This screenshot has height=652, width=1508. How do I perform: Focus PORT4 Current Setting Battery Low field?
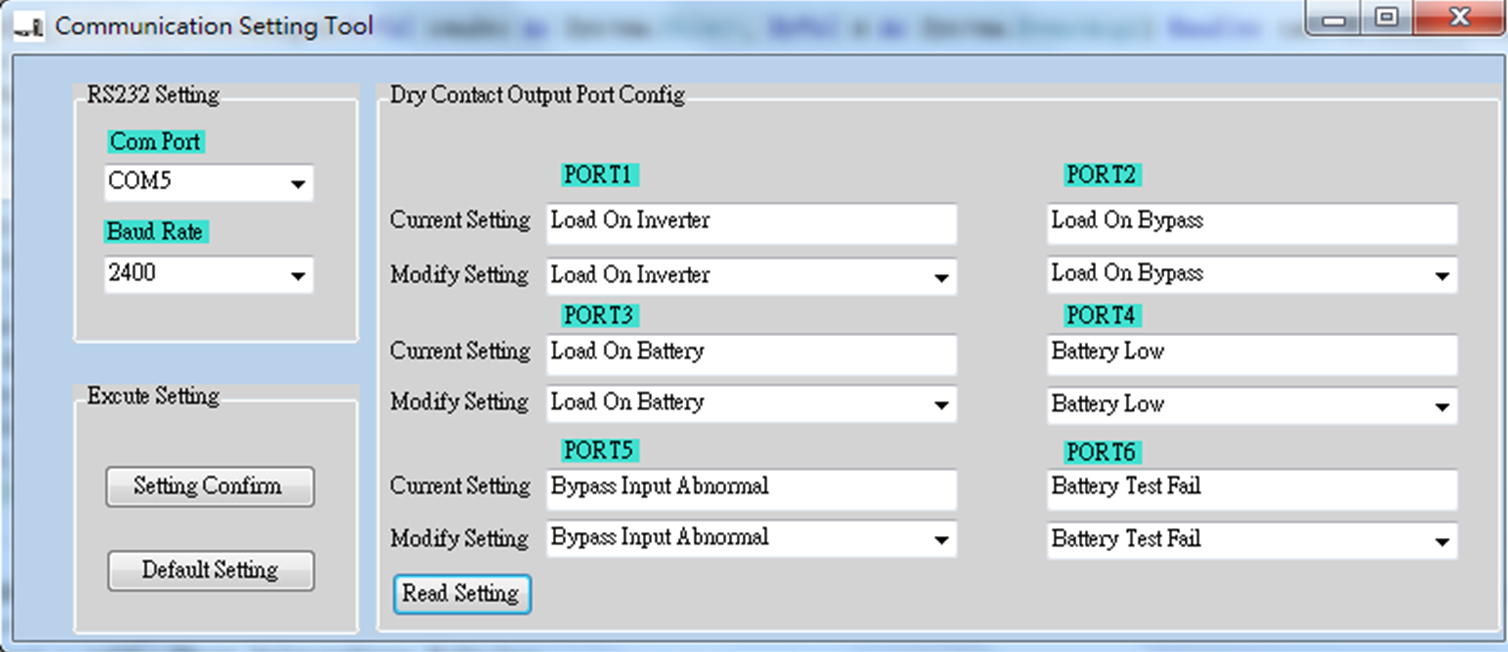click(1251, 354)
